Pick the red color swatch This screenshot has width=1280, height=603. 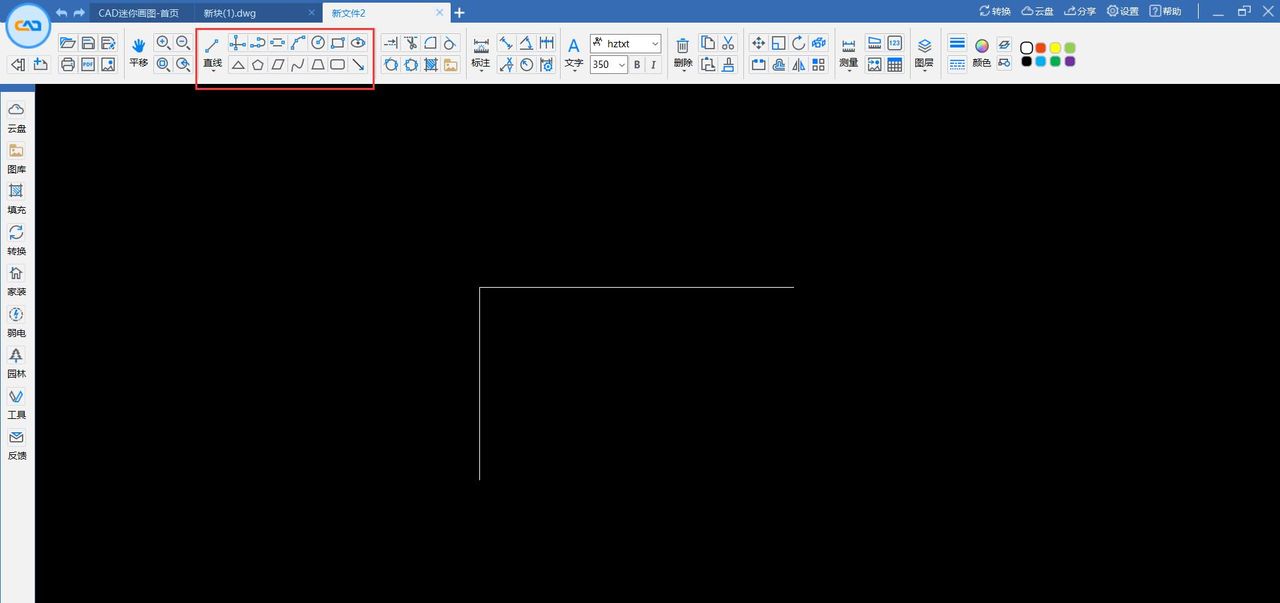[x=1041, y=48]
